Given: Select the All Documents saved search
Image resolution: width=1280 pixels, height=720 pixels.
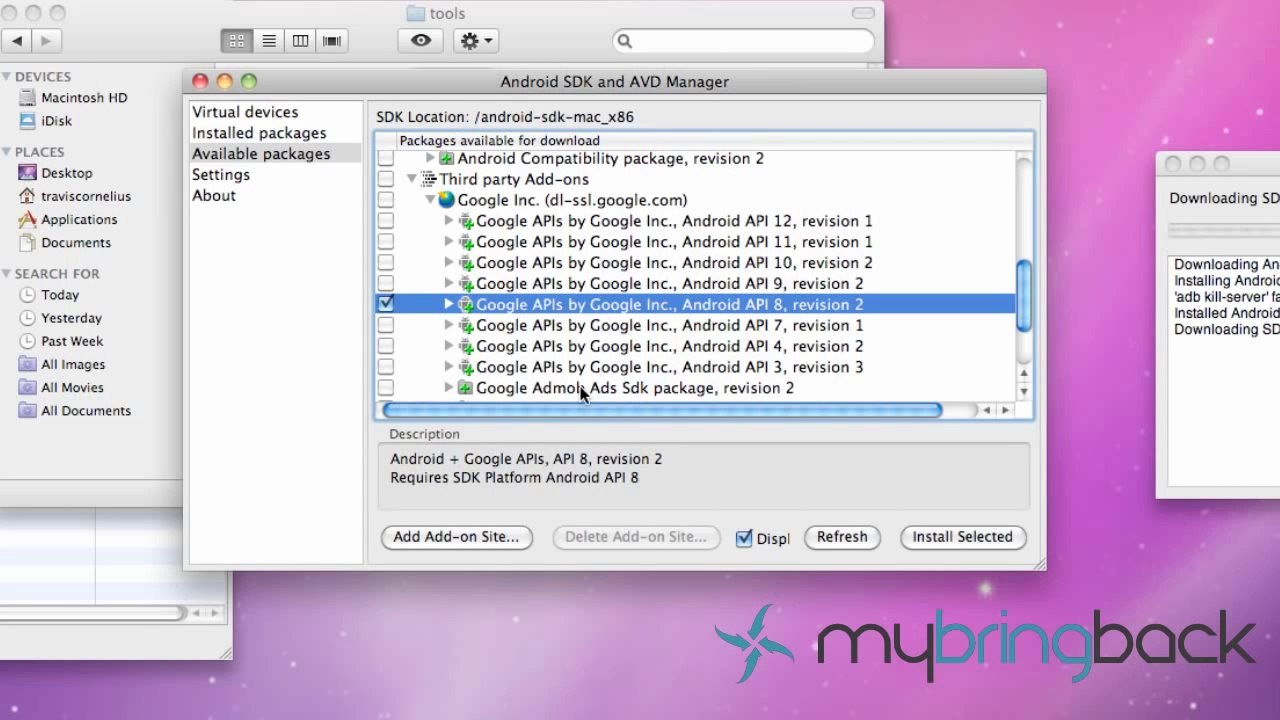Looking at the screenshot, I should tap(86, 411).
